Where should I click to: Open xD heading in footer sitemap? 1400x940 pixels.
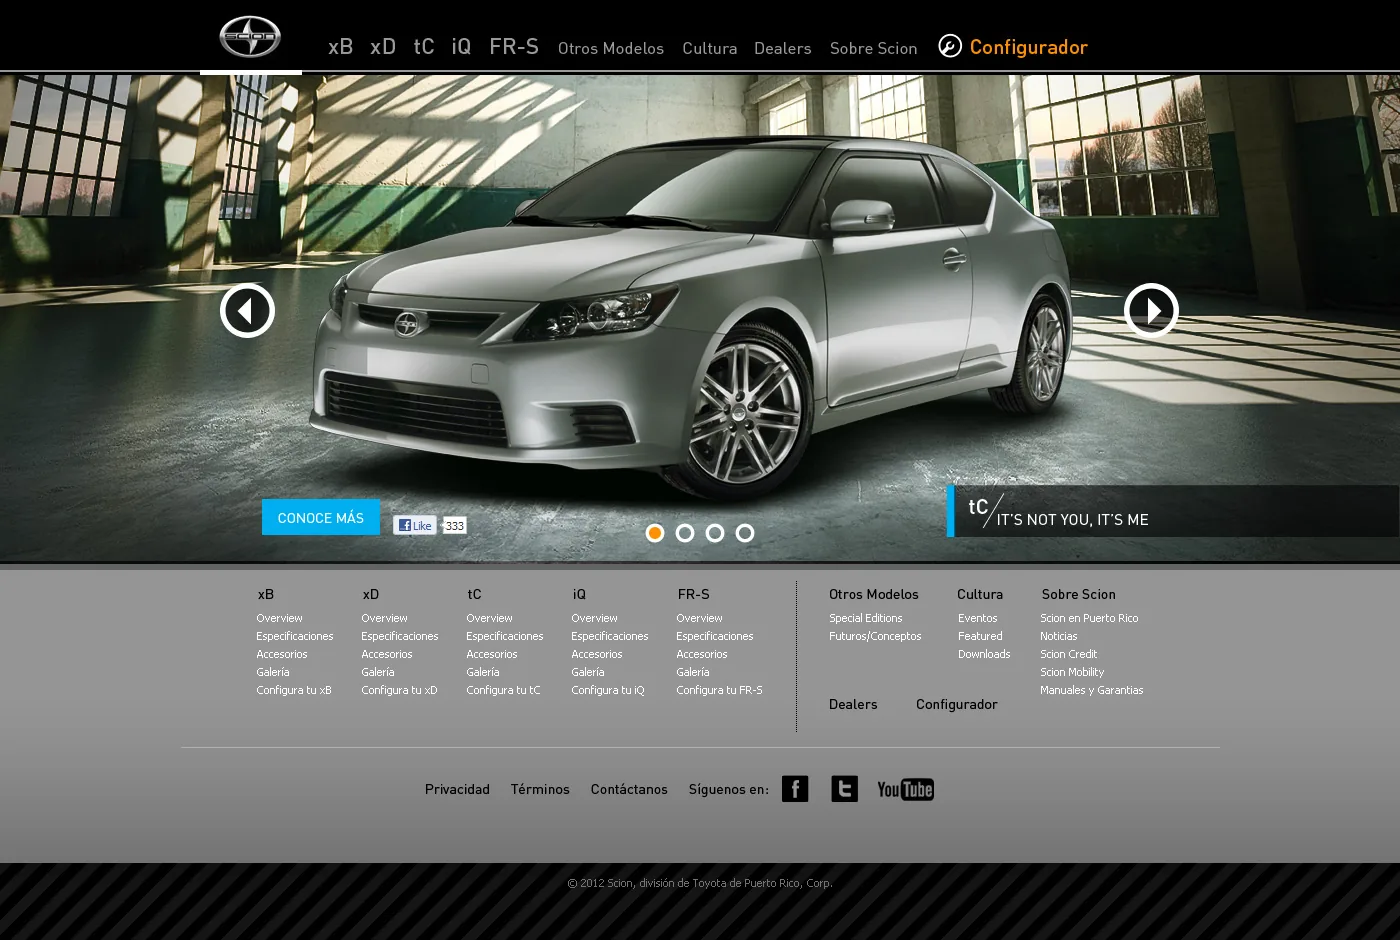coord(371,594)
